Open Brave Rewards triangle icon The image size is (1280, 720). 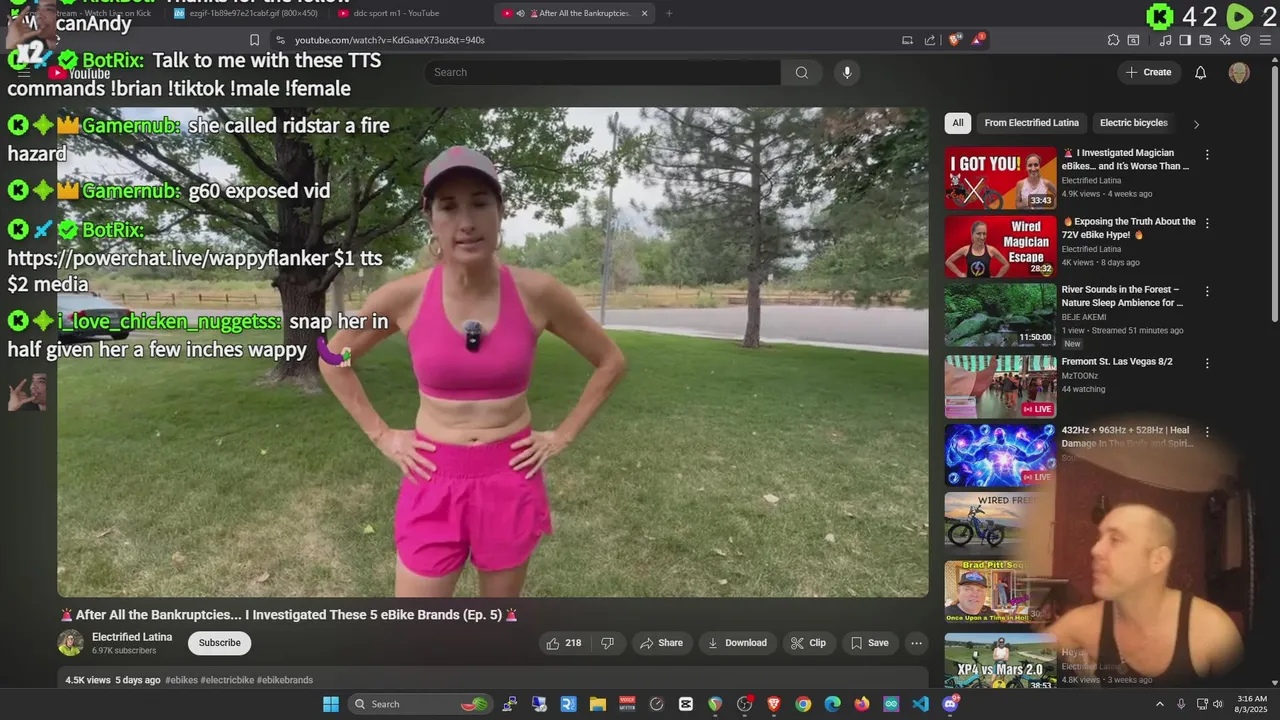(977, 40)
